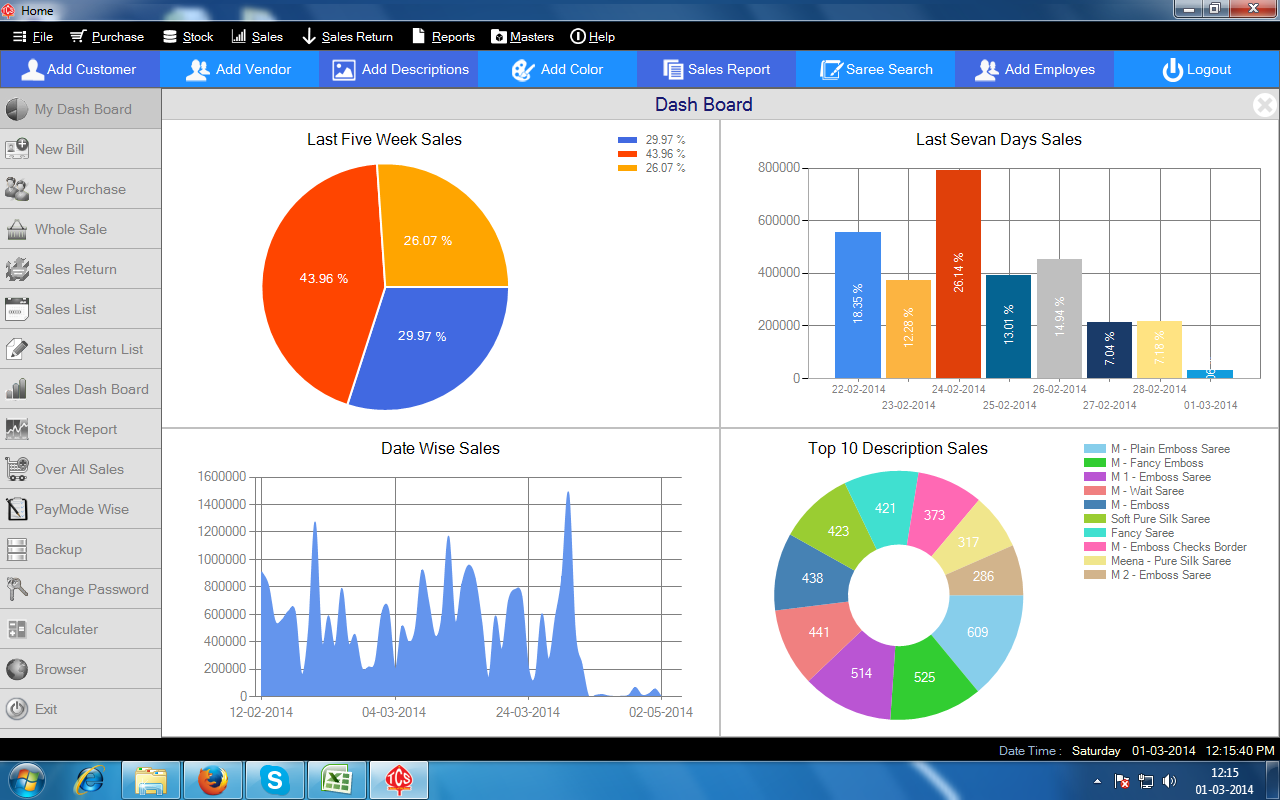Open the Whole Sale basket icon

(17, 229)
